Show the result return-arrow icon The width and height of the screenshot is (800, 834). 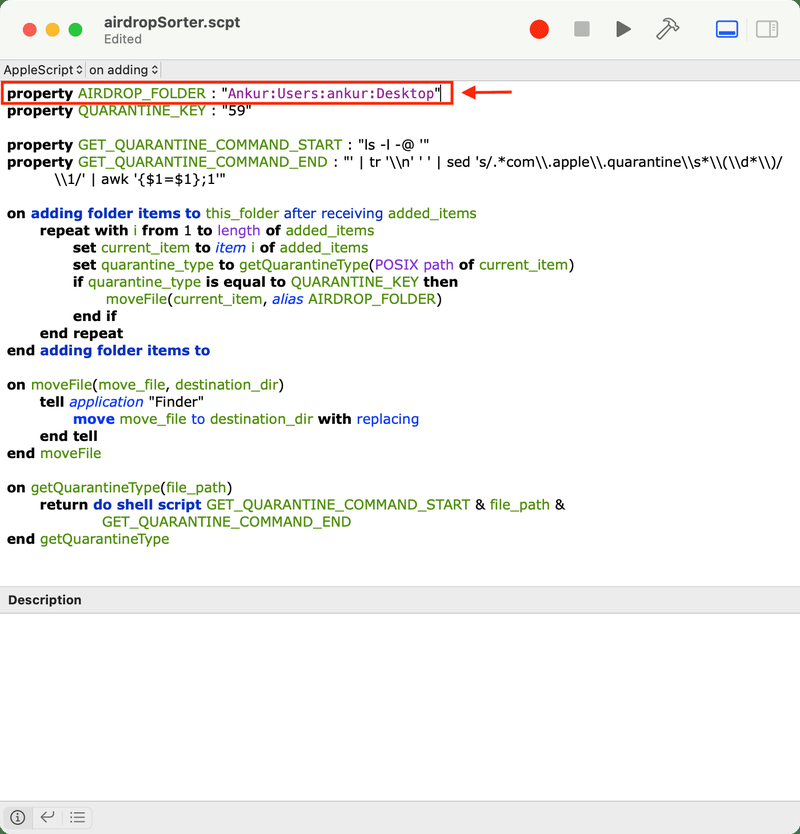(47, 817)
